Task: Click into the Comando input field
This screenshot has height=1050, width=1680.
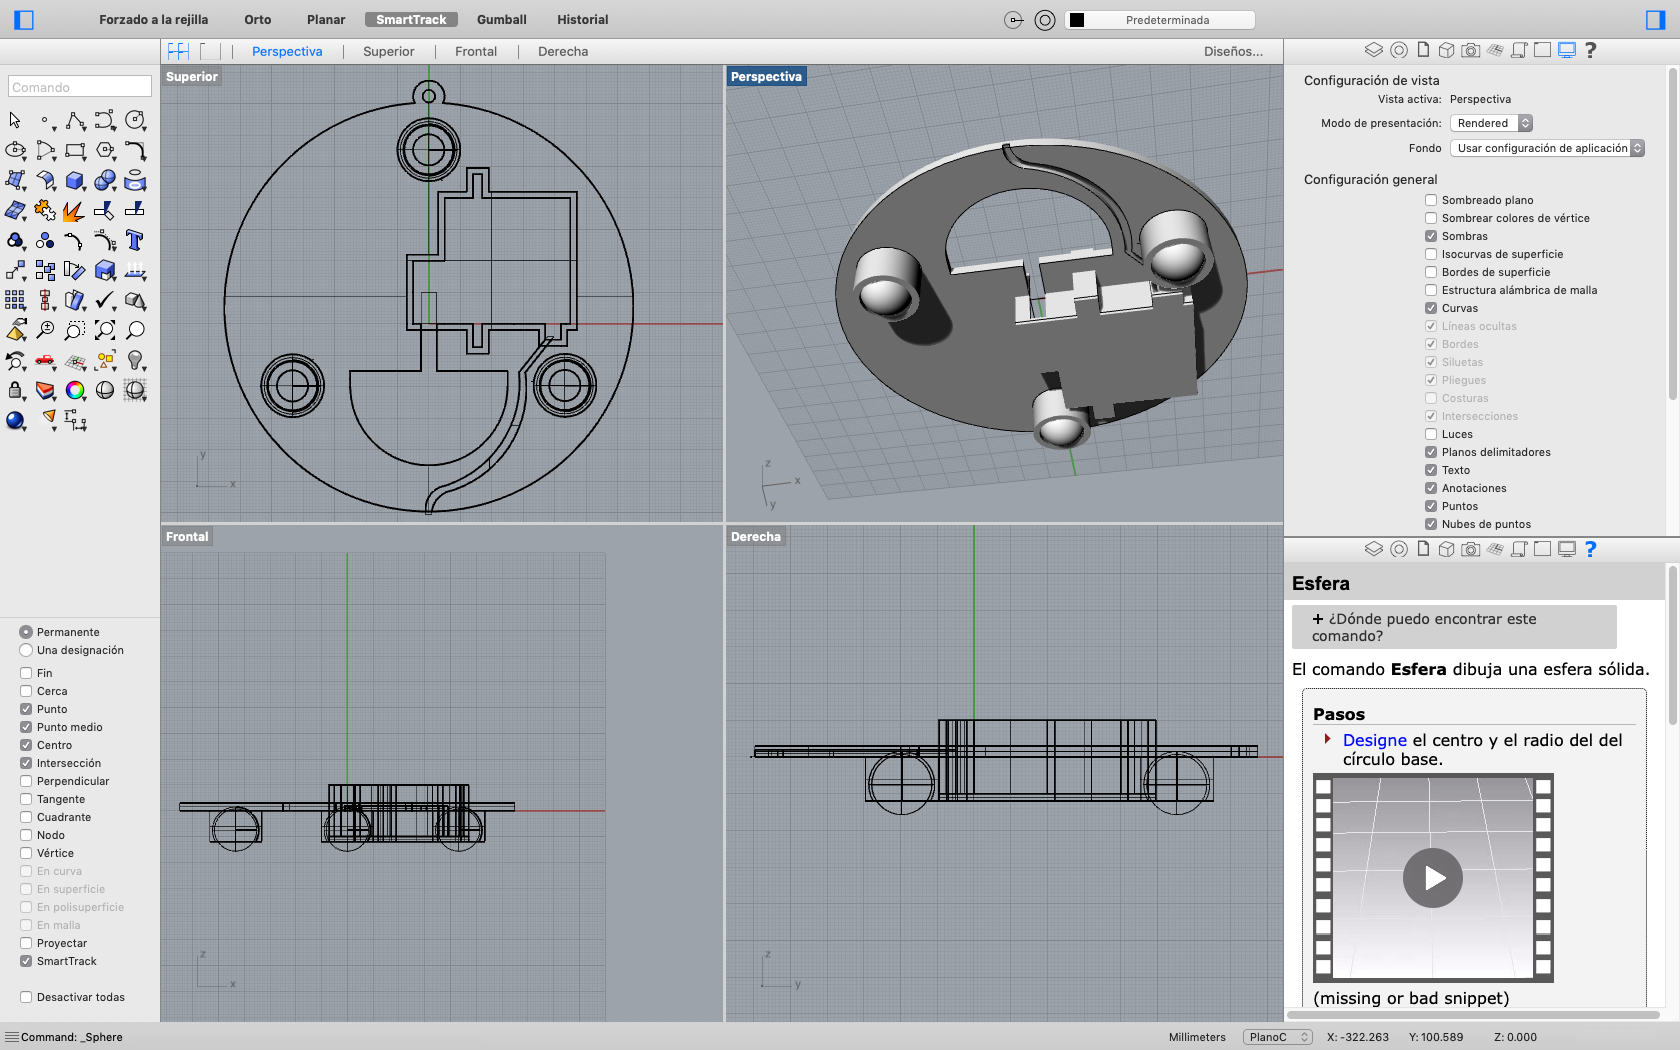Action: [80, 87]
